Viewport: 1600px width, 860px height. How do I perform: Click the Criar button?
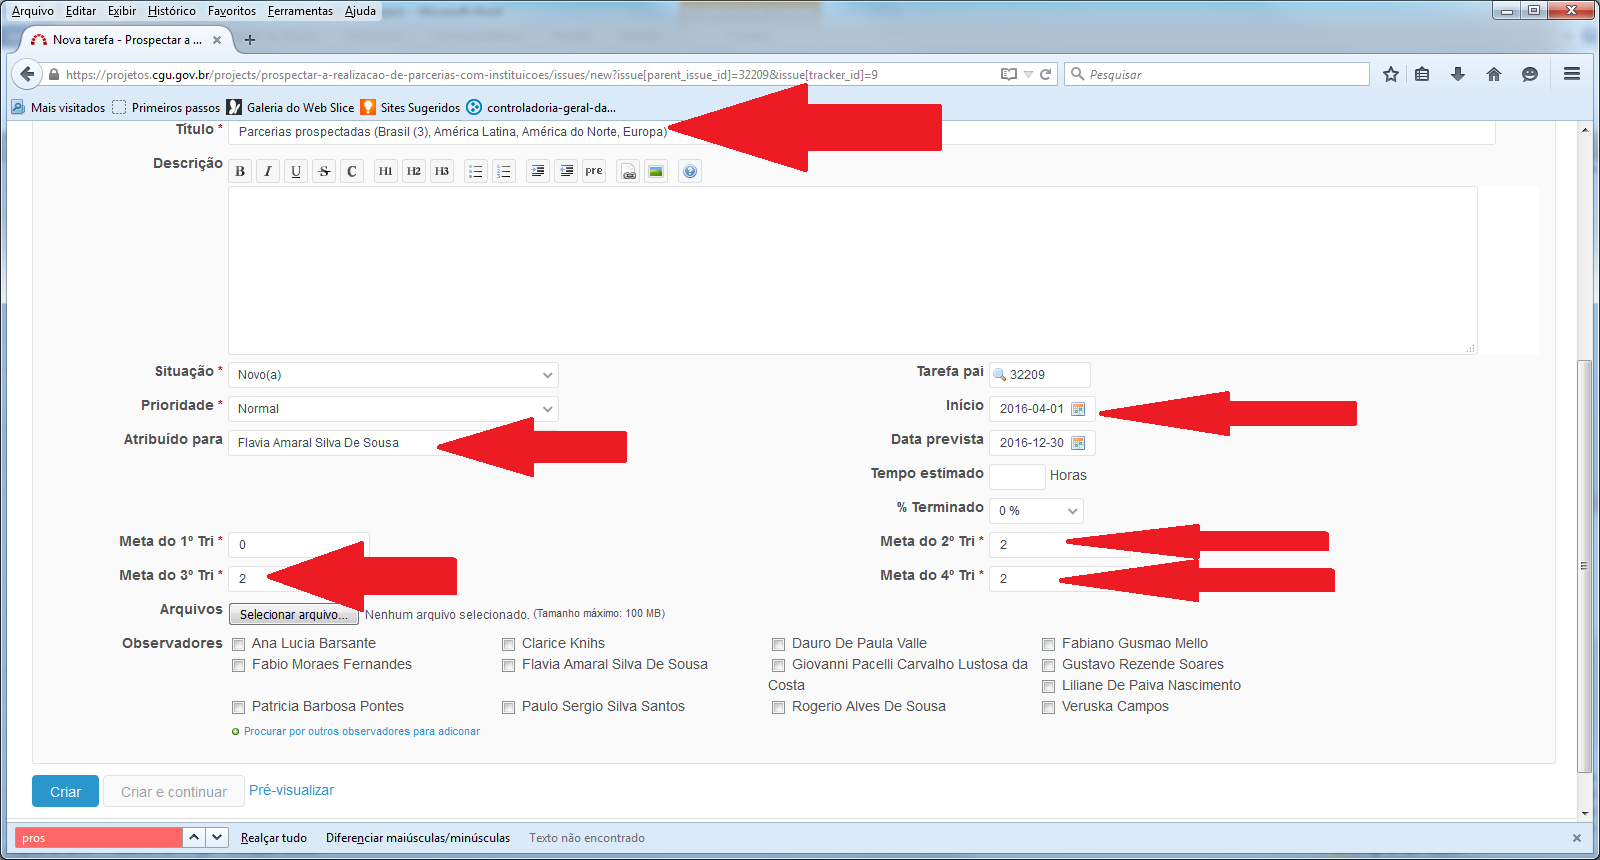pos(65,791)
